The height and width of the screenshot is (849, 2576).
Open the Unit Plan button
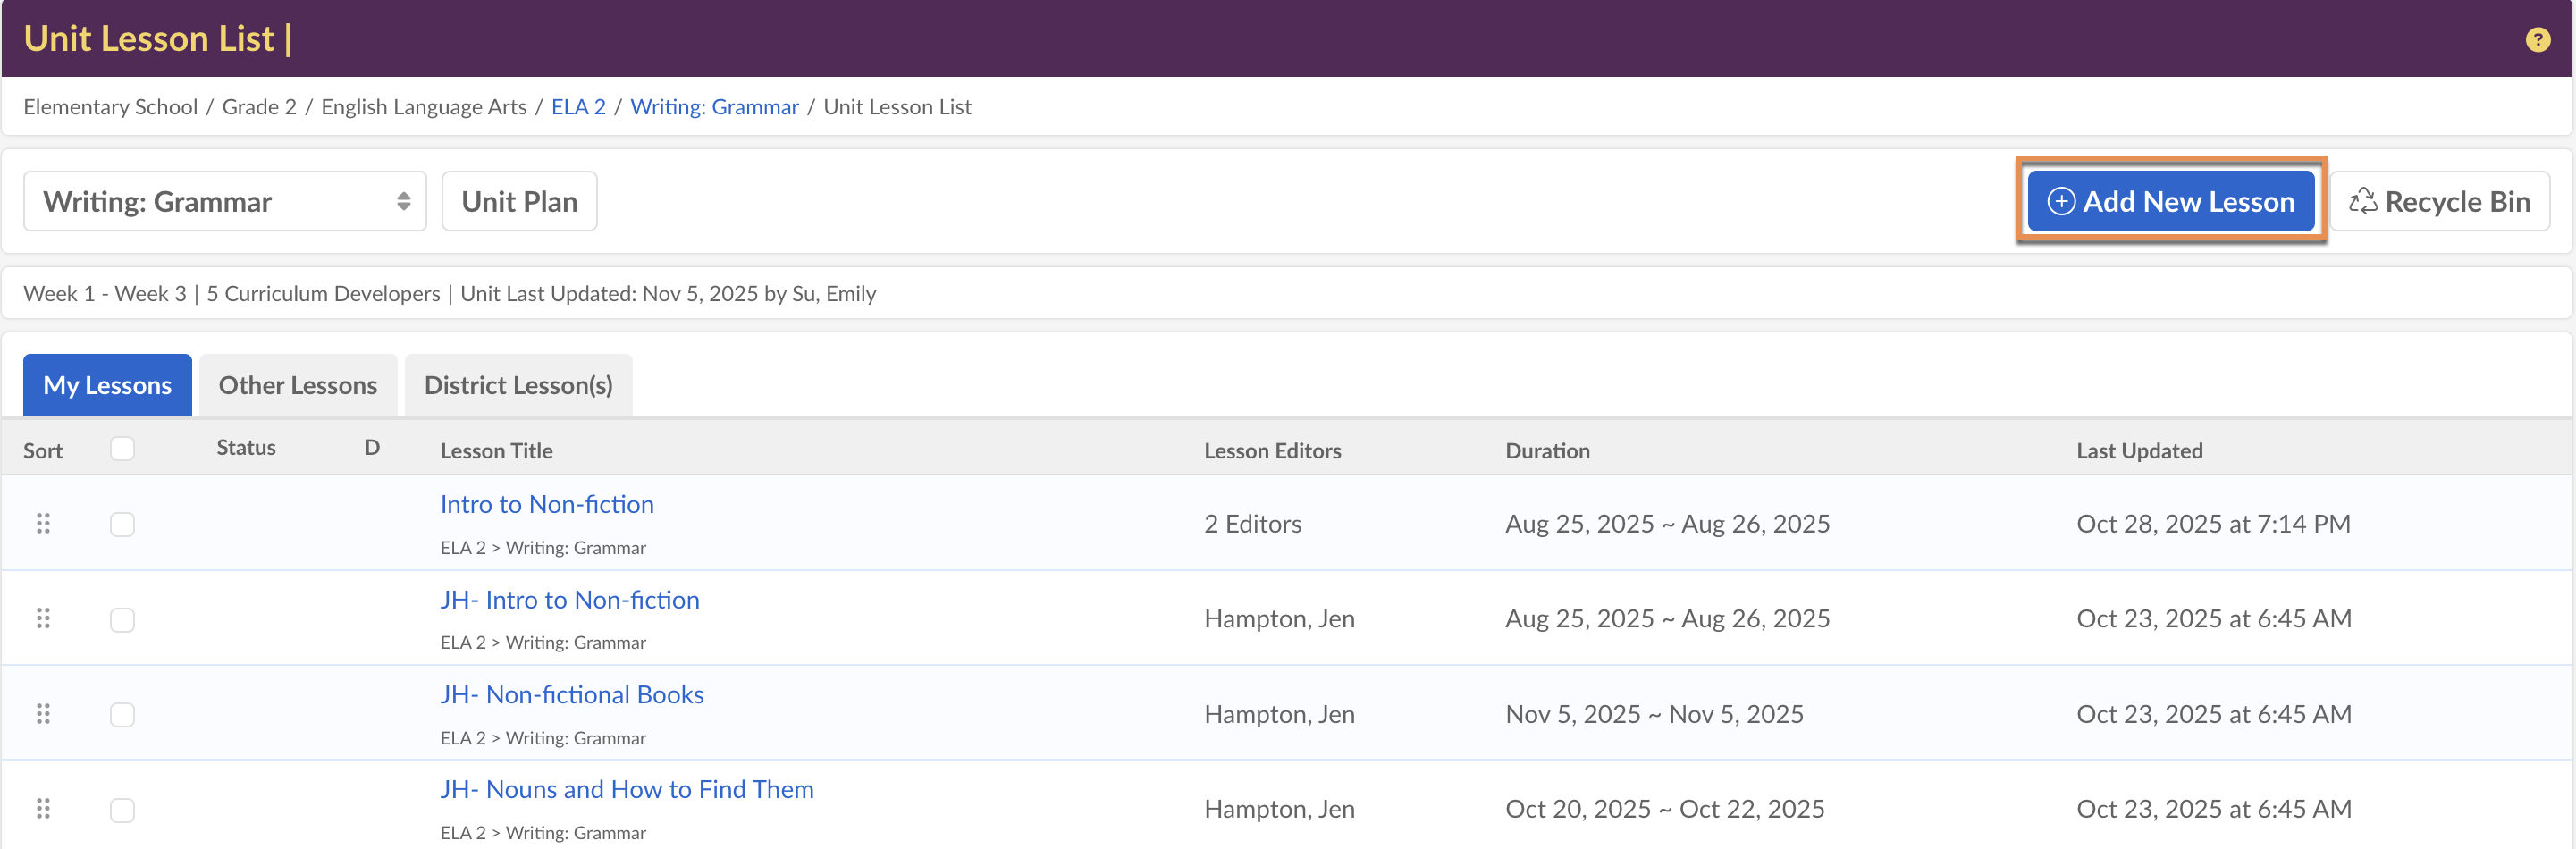pyautogui.click(x=519, y=201)
